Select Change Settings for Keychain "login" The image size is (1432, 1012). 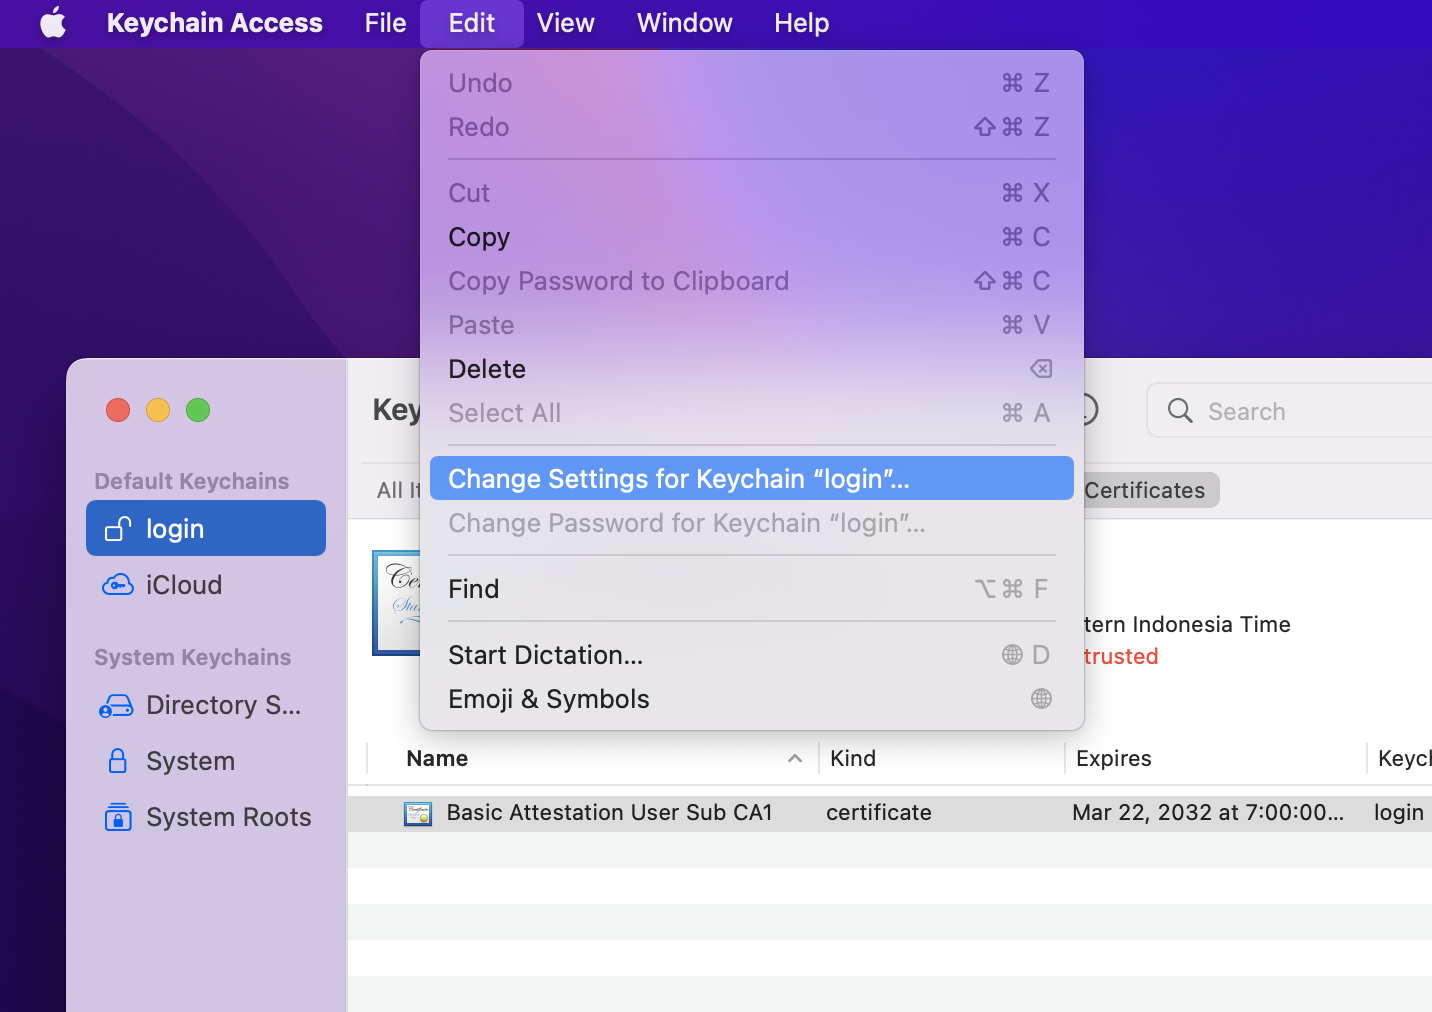(751, 479)
